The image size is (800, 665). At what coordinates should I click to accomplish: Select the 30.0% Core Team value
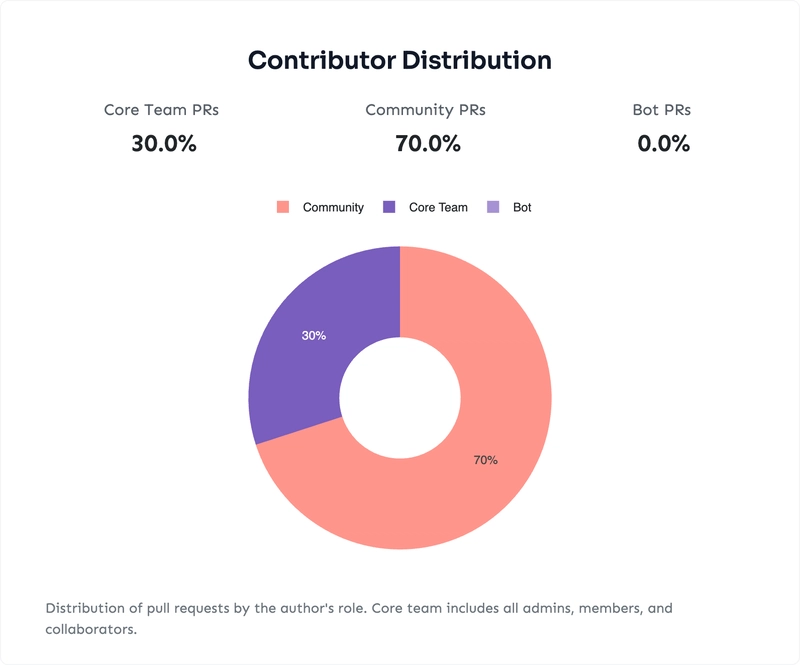(163, 143)
